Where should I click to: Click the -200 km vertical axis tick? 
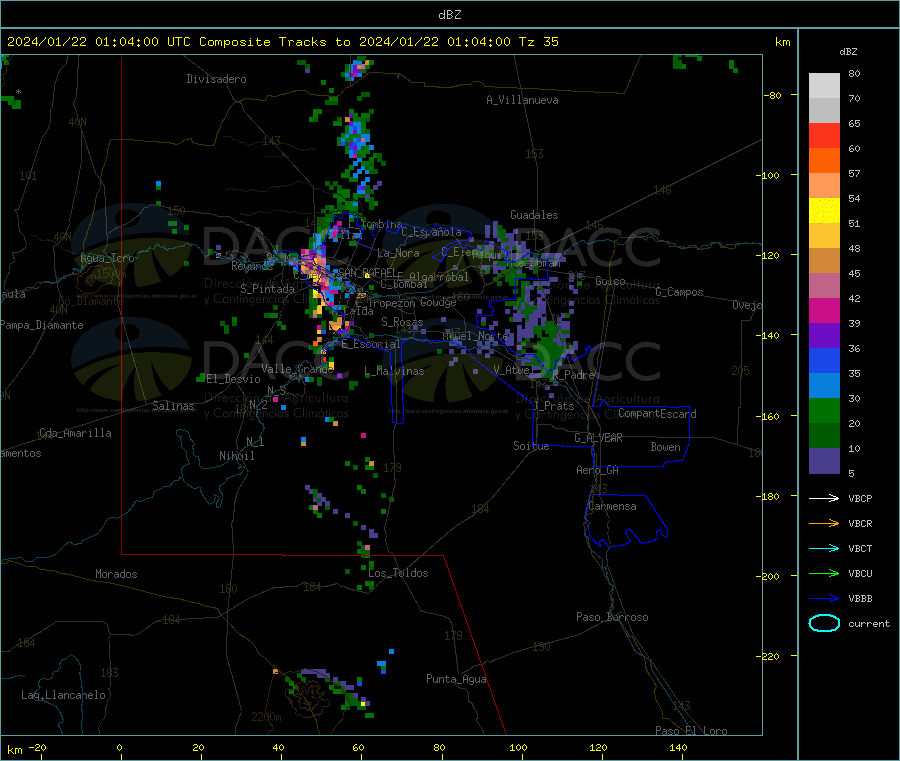click(767, 576)
